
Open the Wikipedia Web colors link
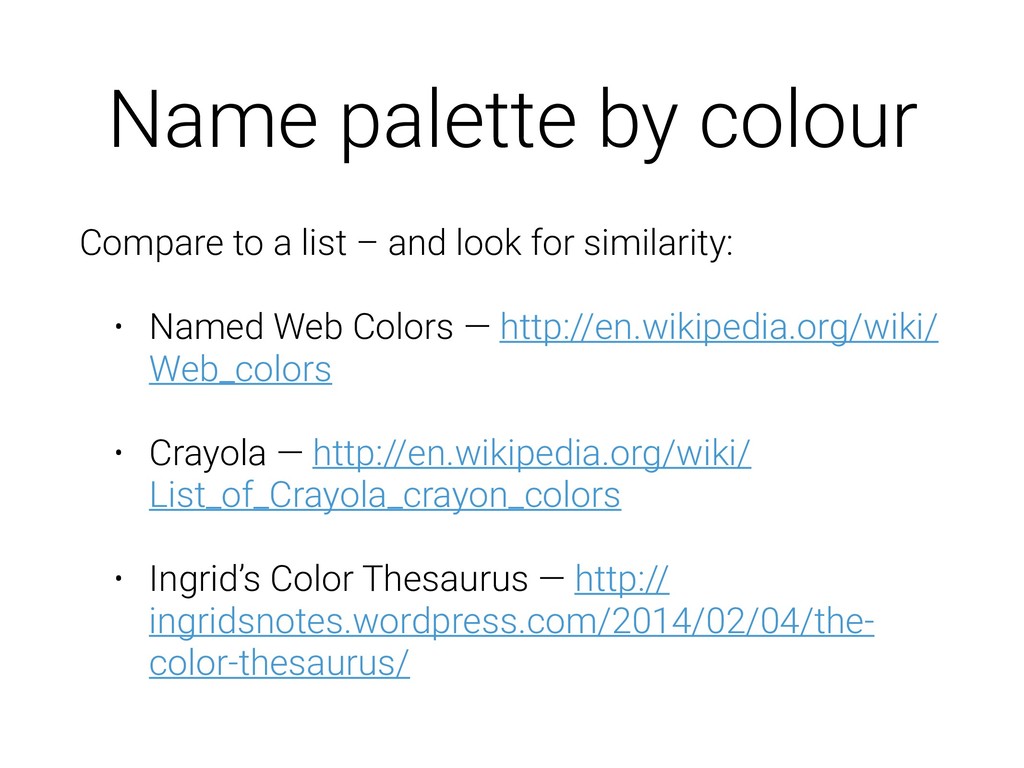(x=718, y=327)
